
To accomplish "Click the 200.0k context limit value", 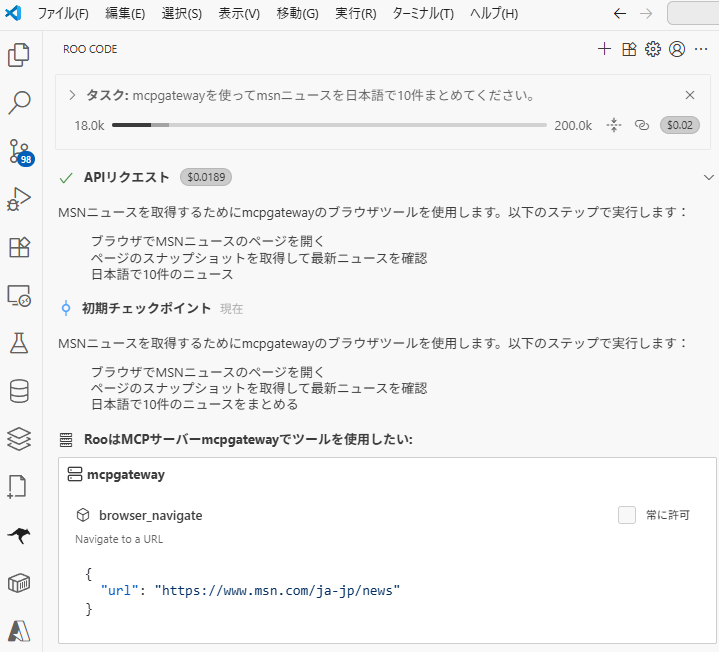I will pyautogui.click(x=573, y=125).
